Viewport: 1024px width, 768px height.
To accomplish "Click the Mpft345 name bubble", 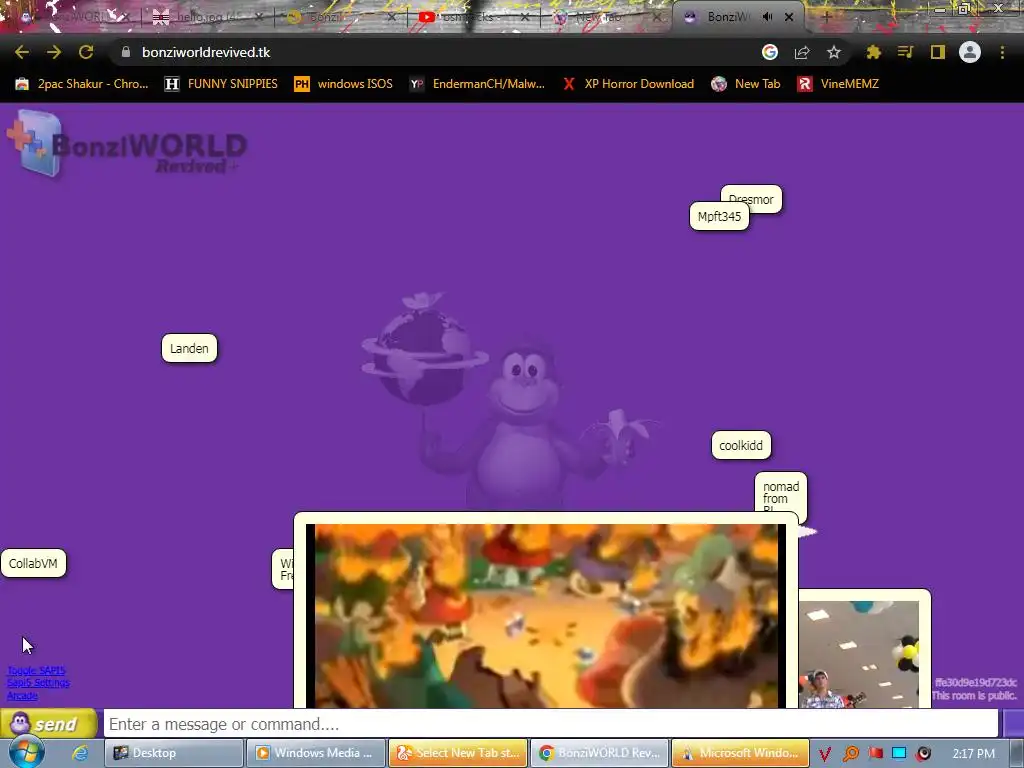I will 719,216.
